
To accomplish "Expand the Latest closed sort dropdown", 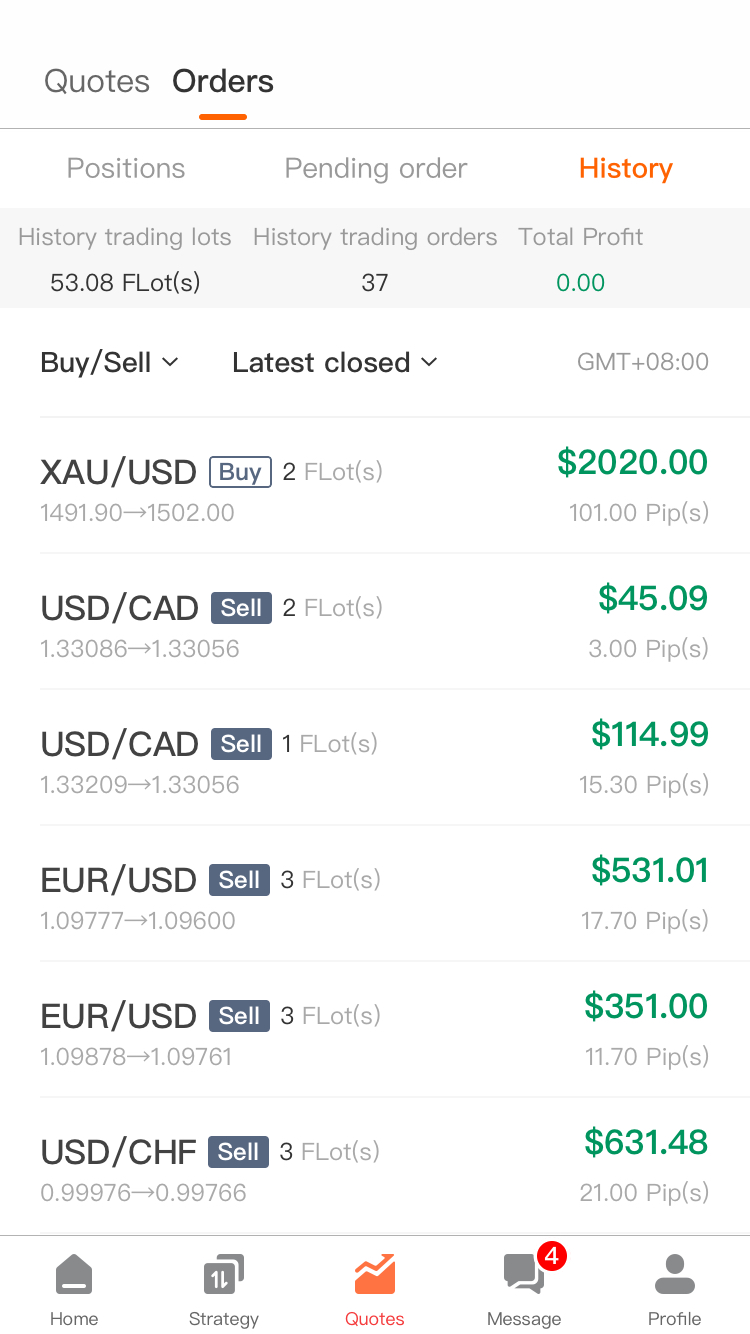I will point(335,362).
